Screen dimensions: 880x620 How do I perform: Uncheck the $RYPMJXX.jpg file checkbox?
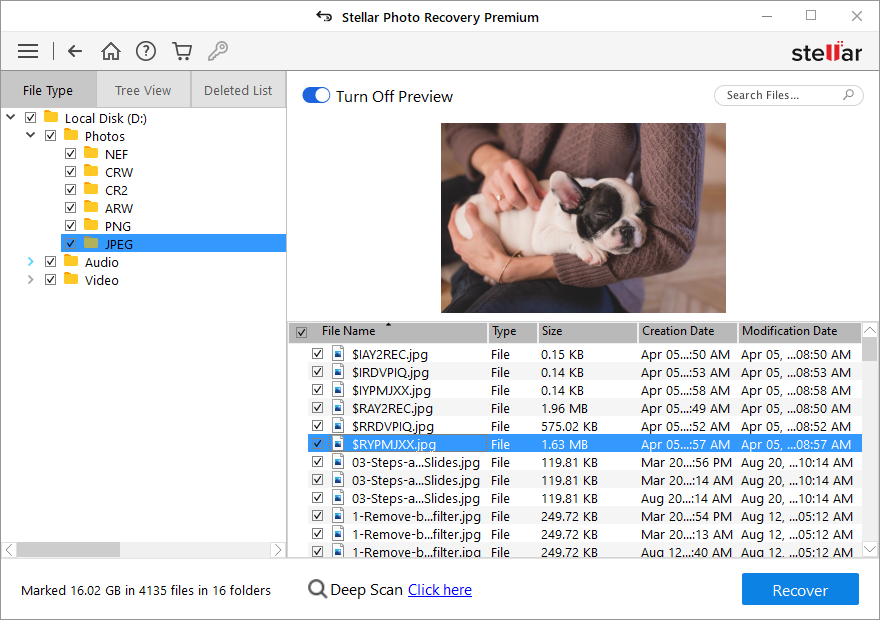317,443
